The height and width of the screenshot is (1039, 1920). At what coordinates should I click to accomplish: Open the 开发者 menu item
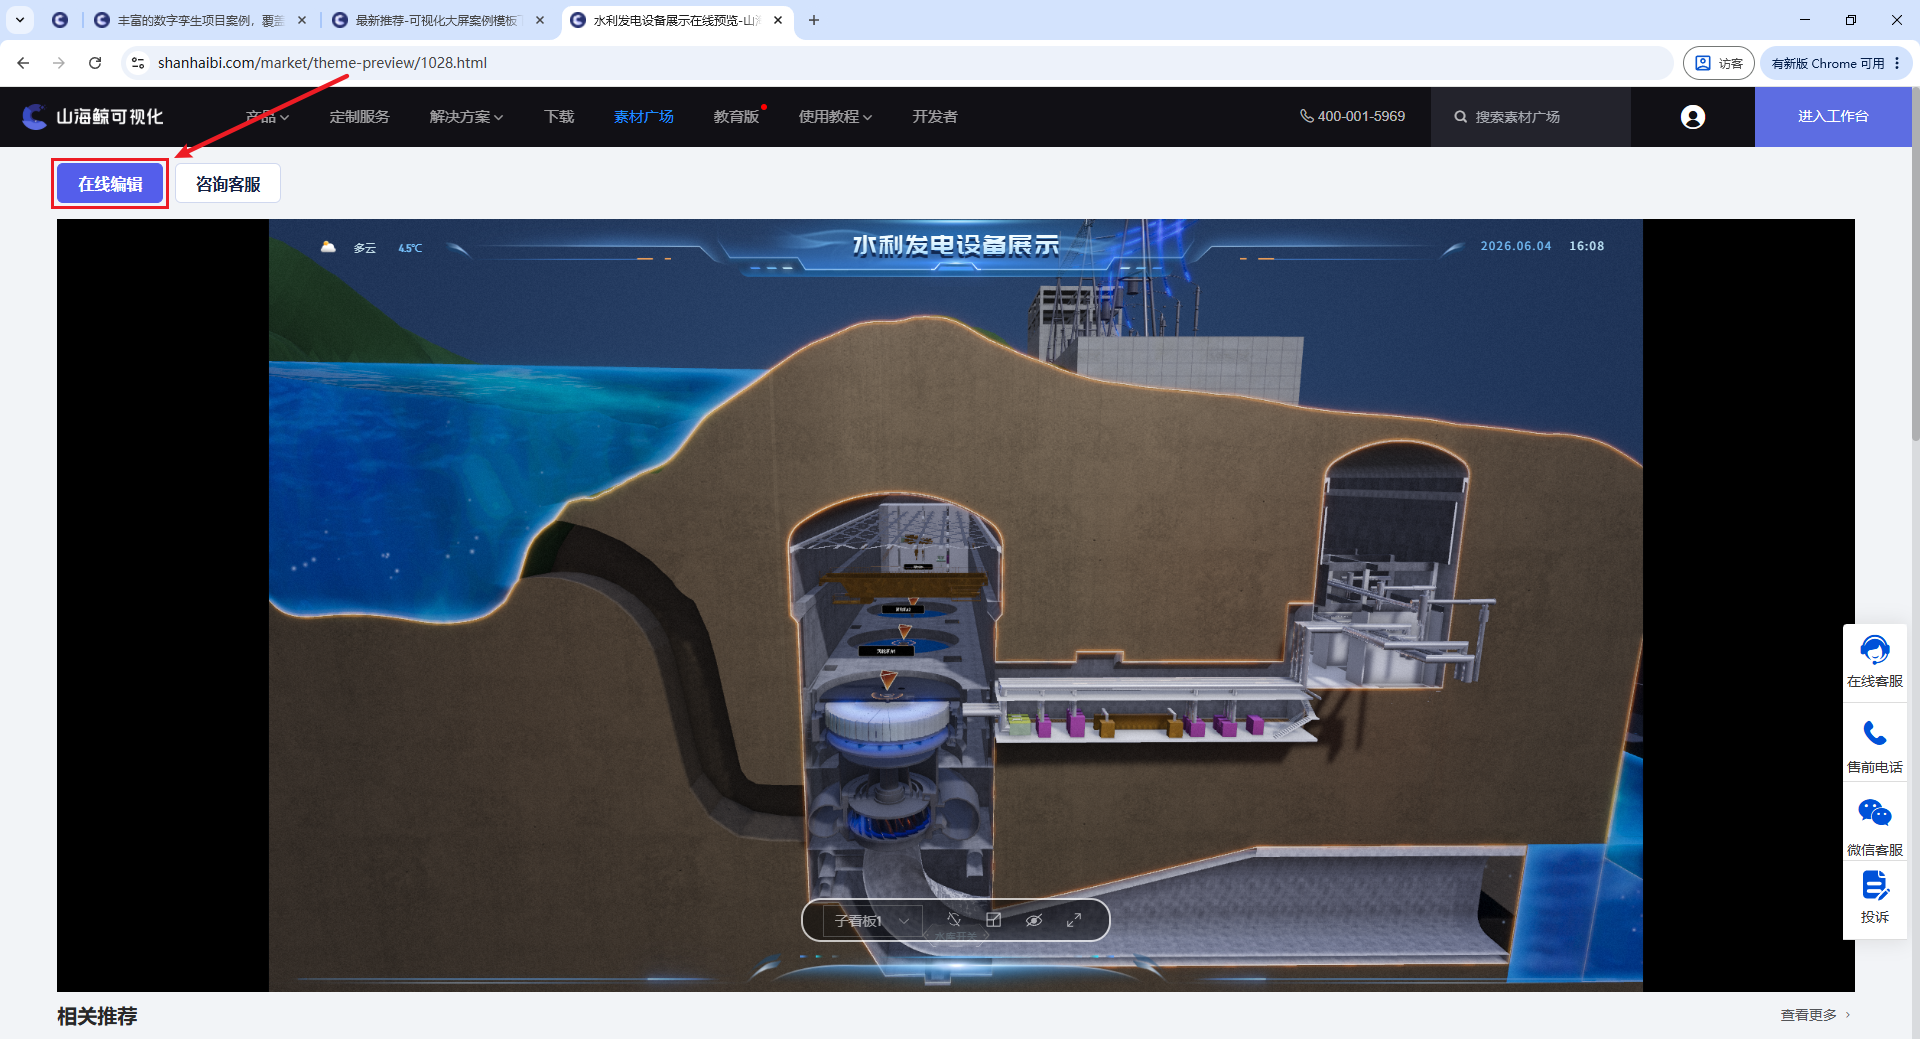pos(935,117)
